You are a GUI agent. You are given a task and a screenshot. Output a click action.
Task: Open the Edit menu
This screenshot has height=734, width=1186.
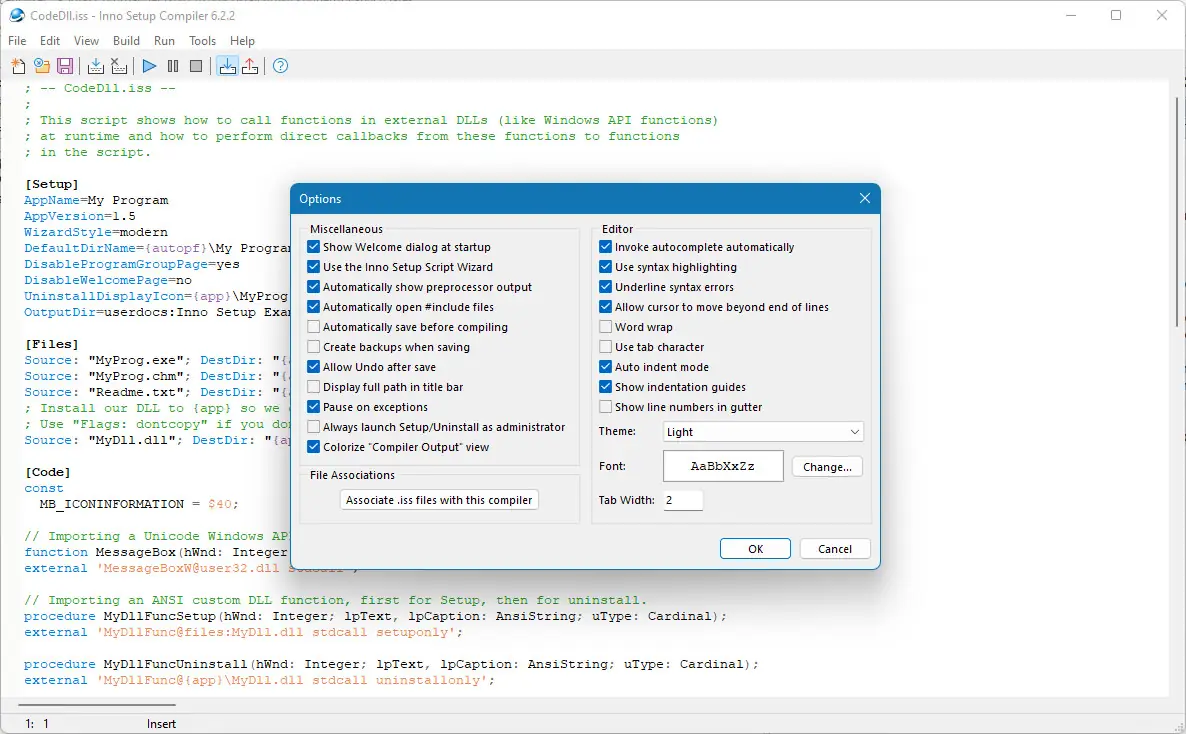(50, 41)
